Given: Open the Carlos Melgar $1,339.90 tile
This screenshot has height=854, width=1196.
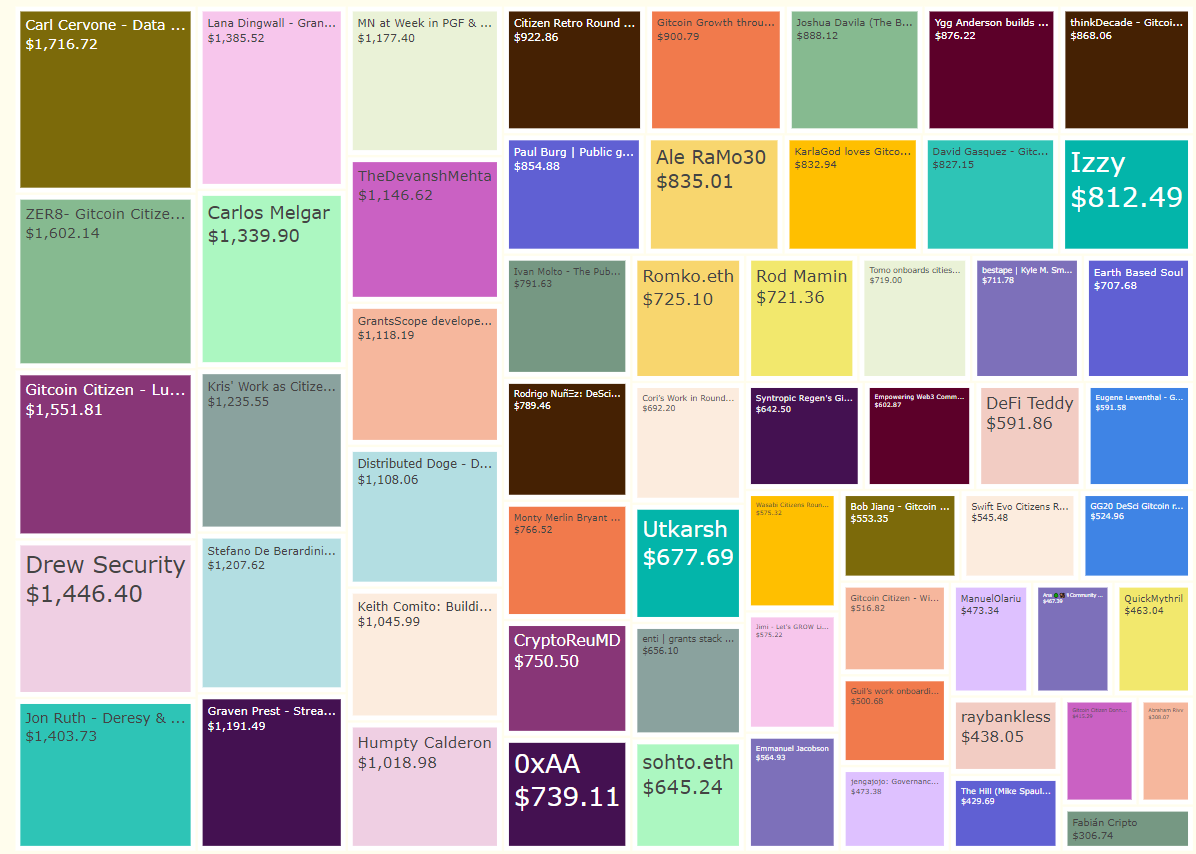Looking at the screenshot, I should pyautogui.click(x=272, y=279).
